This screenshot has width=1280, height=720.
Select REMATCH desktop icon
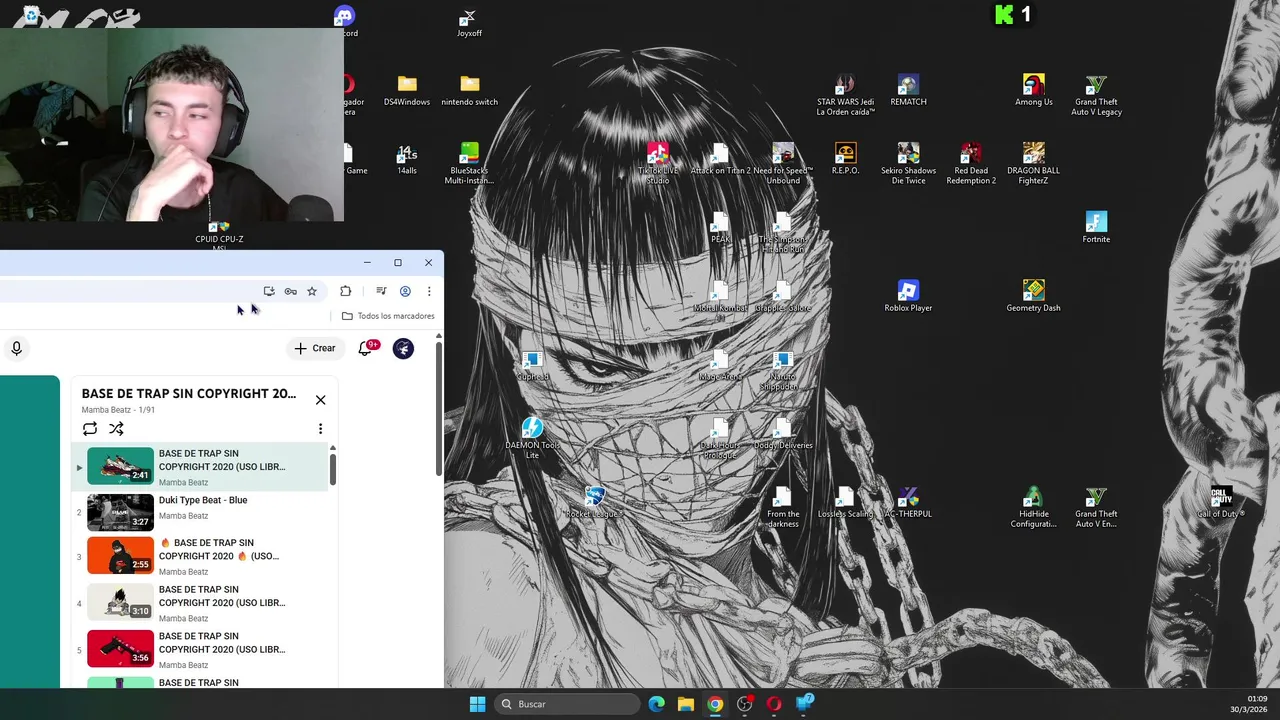tap(908, 91)
